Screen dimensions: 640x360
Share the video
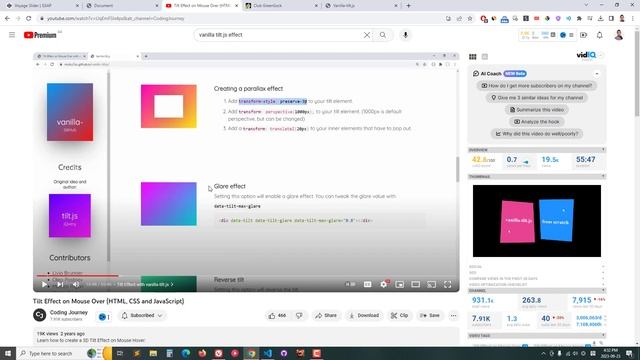click(326, 316)
